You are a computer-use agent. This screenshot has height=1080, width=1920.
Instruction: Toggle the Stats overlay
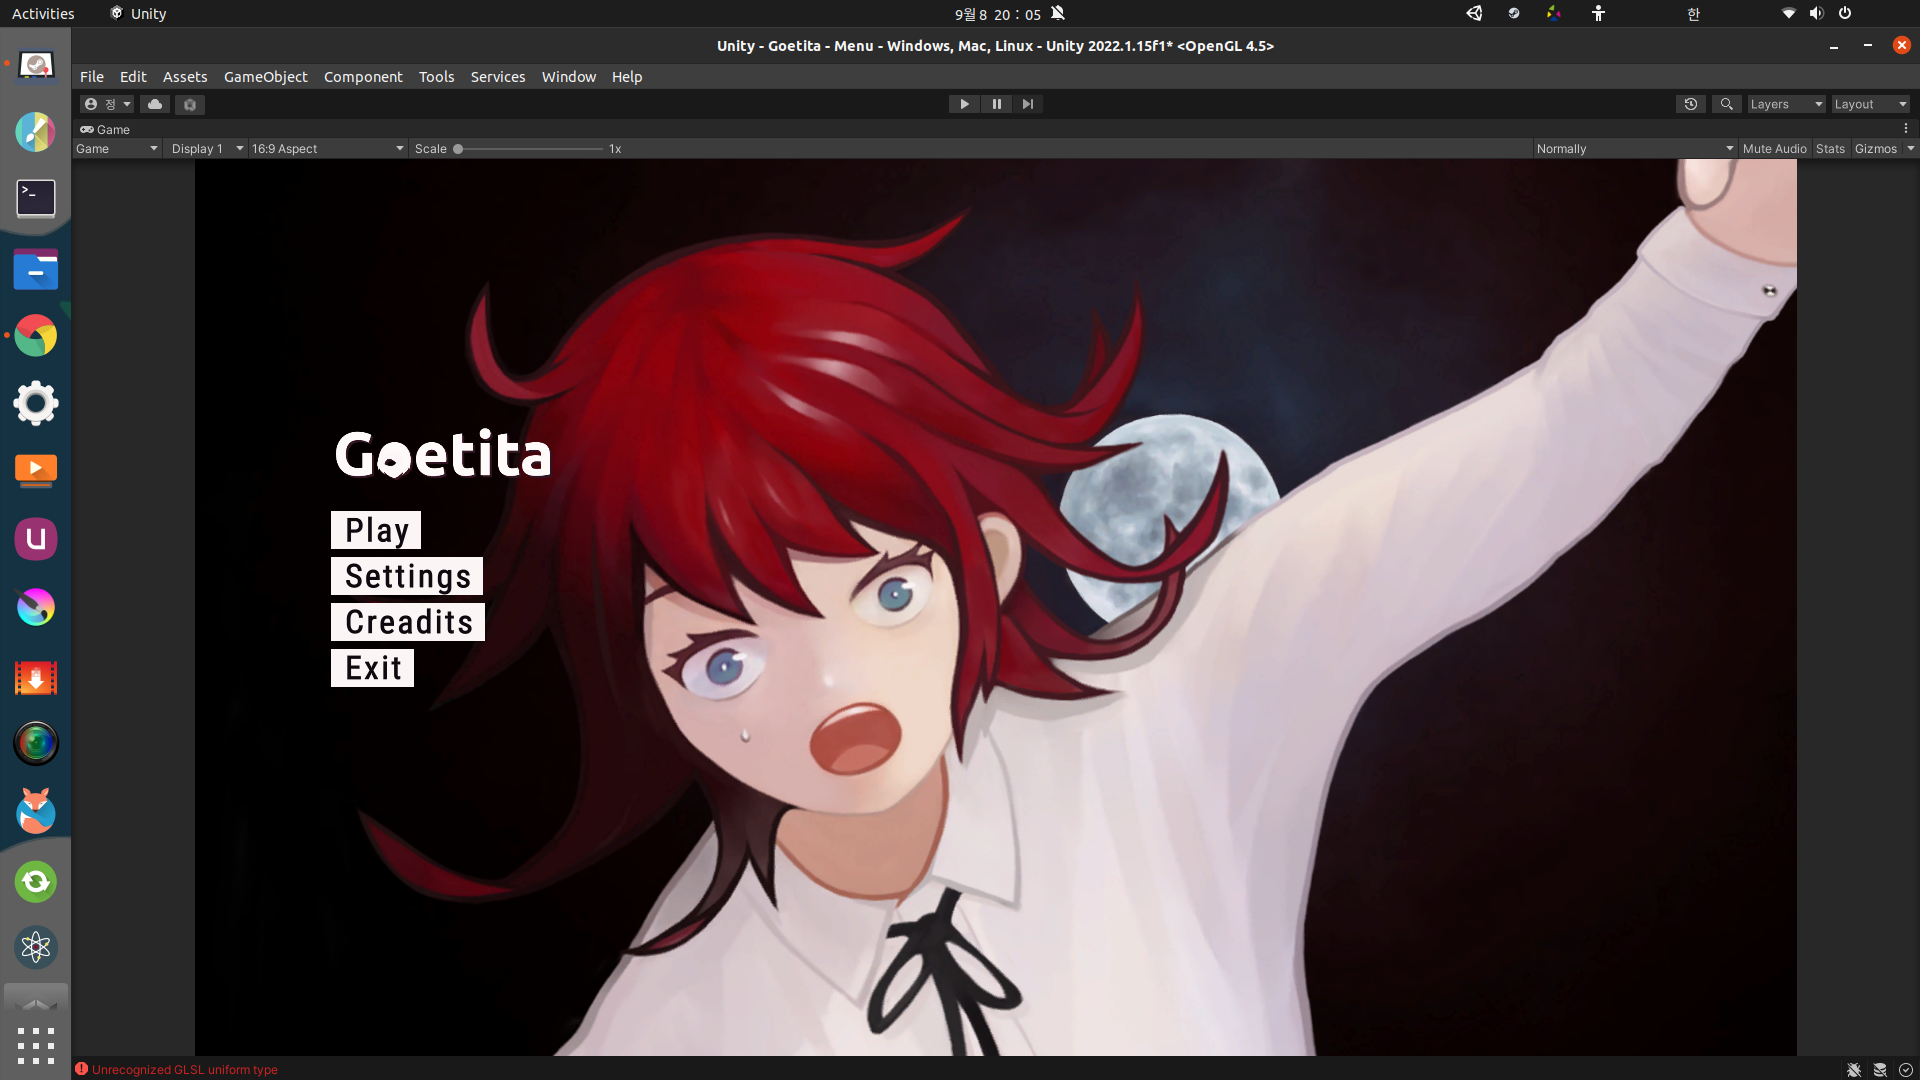(1830, 149)
